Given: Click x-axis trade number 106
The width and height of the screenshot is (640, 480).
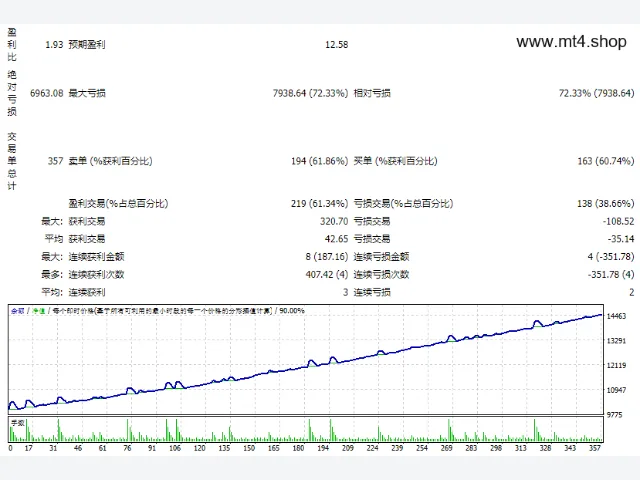Looking at the screenshot, I should [175, 448].
